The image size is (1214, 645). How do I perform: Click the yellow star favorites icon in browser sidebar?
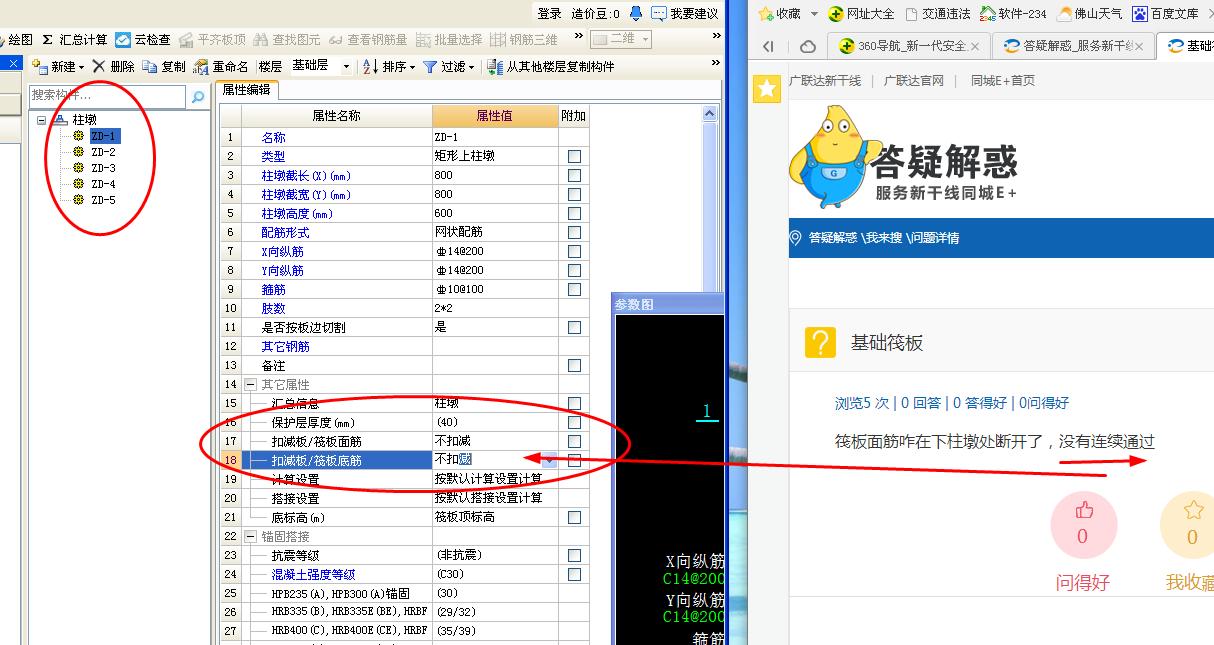(767, 89)
